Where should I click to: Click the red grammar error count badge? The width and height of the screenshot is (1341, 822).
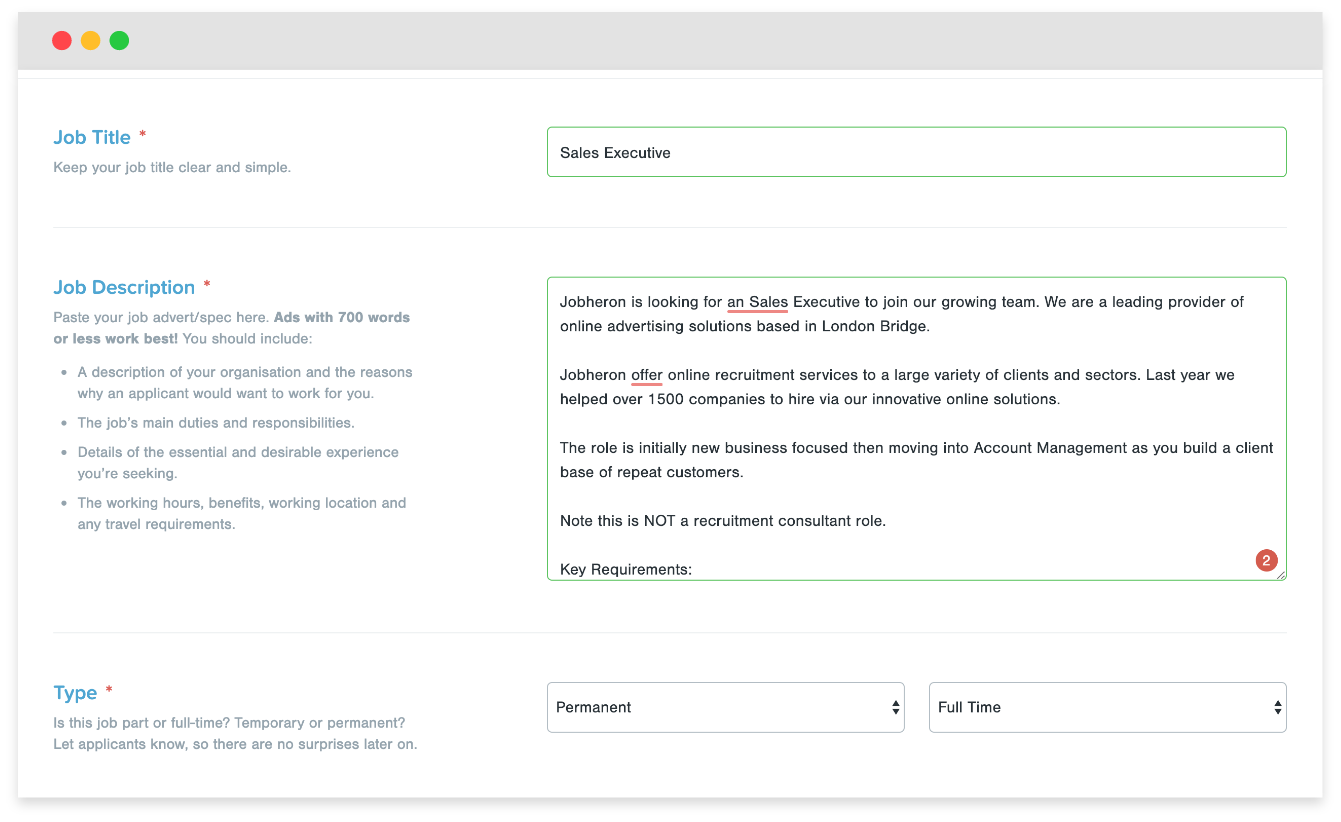(x=1266, y=561)
